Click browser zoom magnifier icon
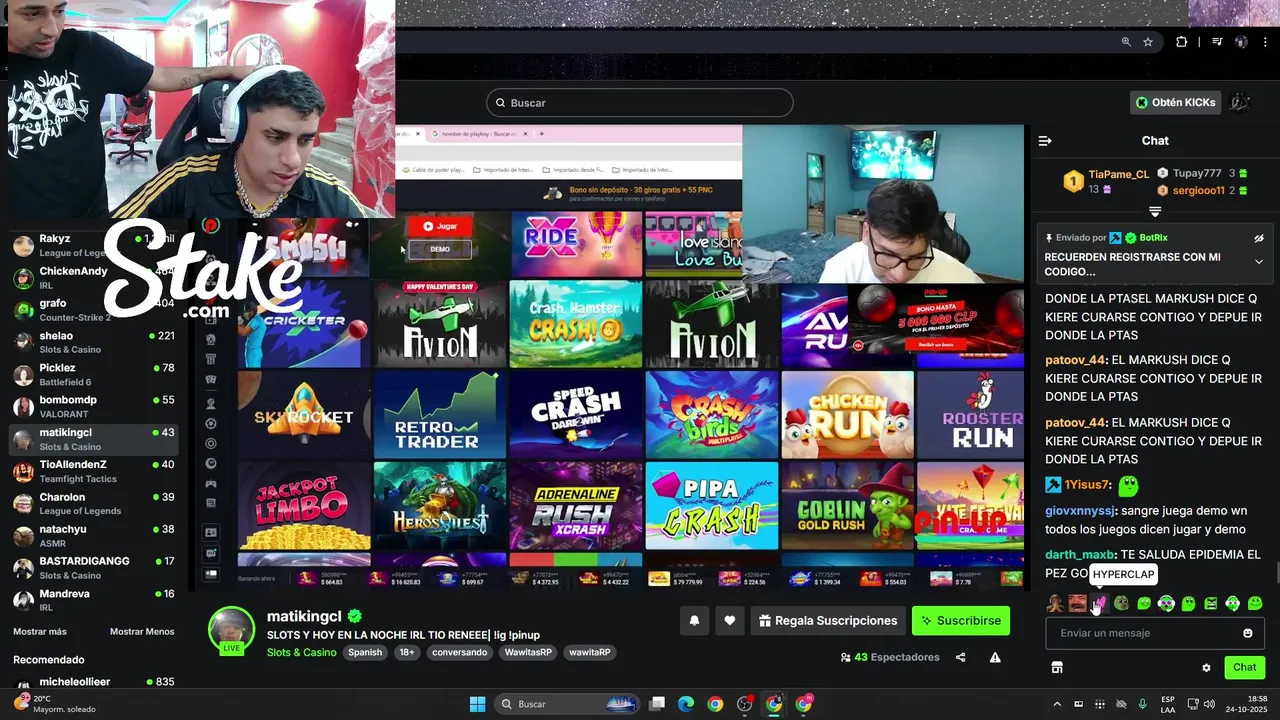1280x720 pixels. pyautogui.click(x=1126, y=42)
